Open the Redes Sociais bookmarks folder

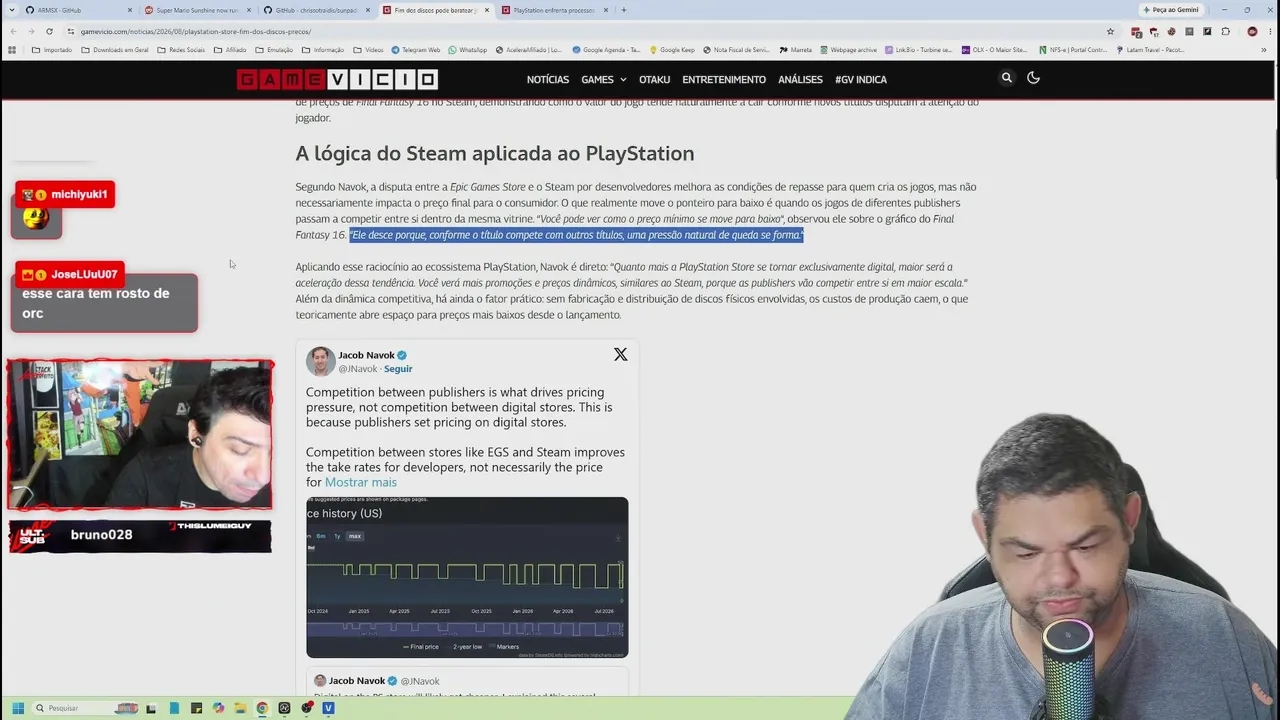point(180,49)
